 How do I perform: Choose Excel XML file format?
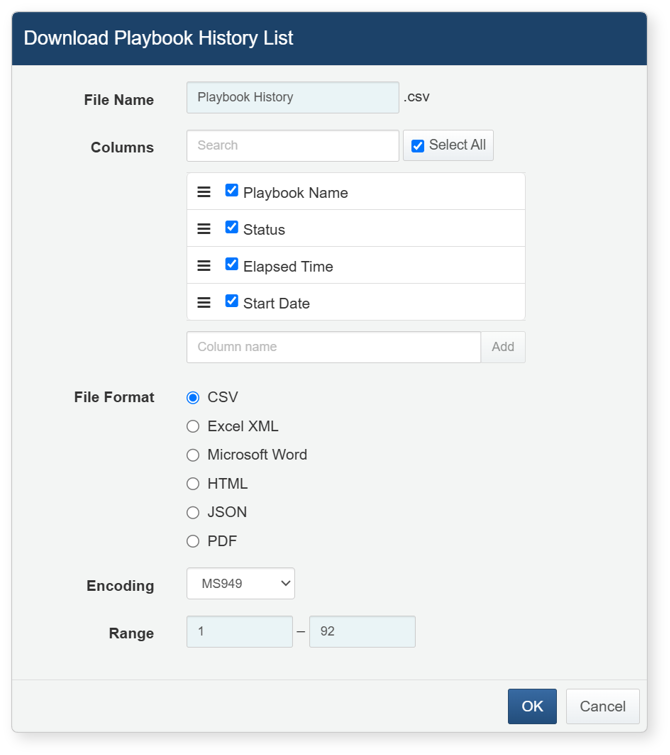pyautogui.click(x=193, y=427)
